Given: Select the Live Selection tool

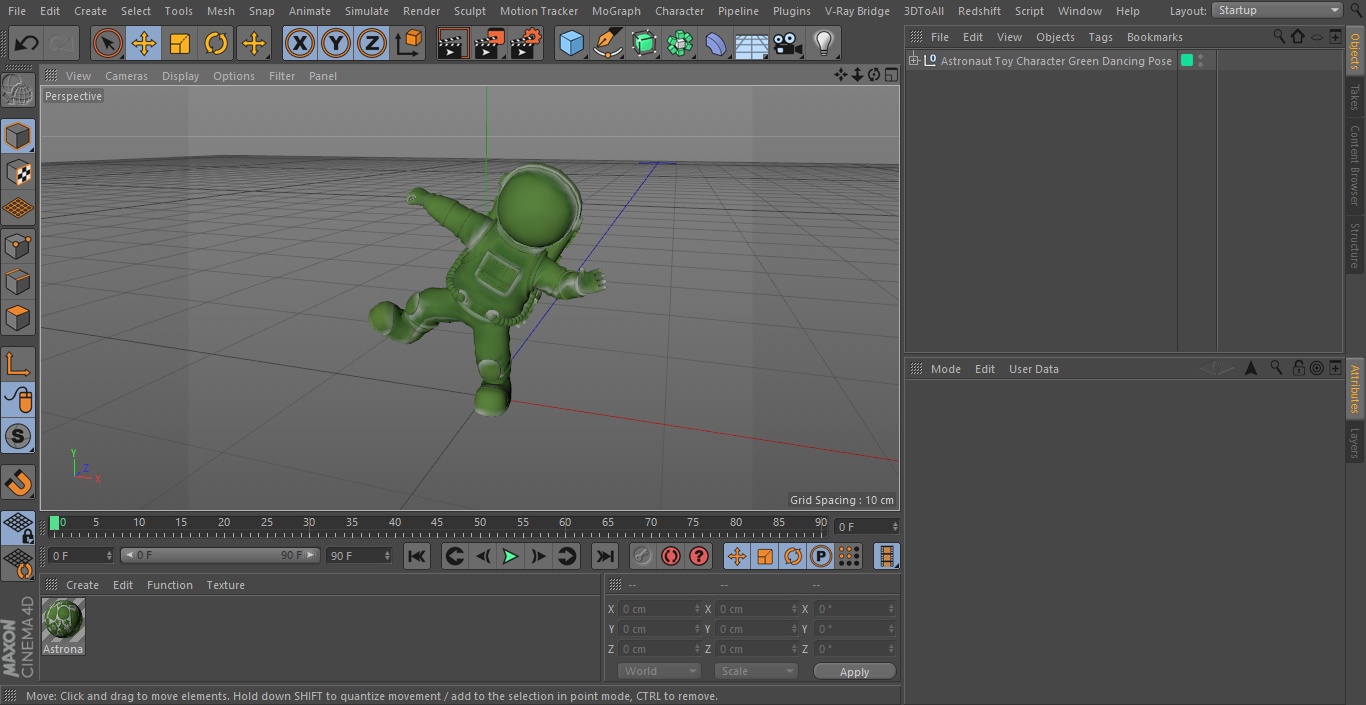Looking at the screenshot, I should click(x=108, y=43).
